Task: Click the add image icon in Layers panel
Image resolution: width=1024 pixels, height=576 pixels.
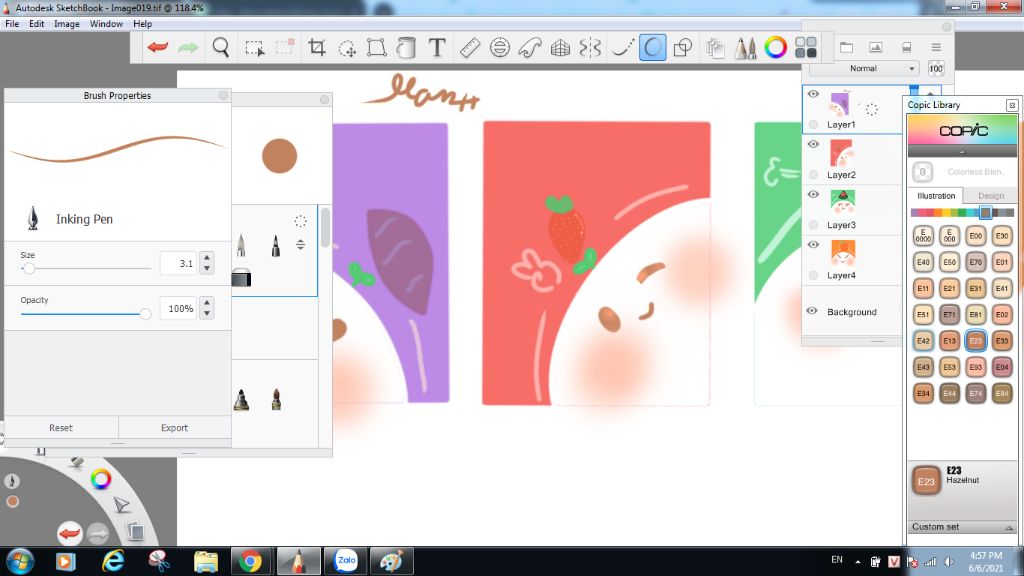Action: click(x=876, y=47)
